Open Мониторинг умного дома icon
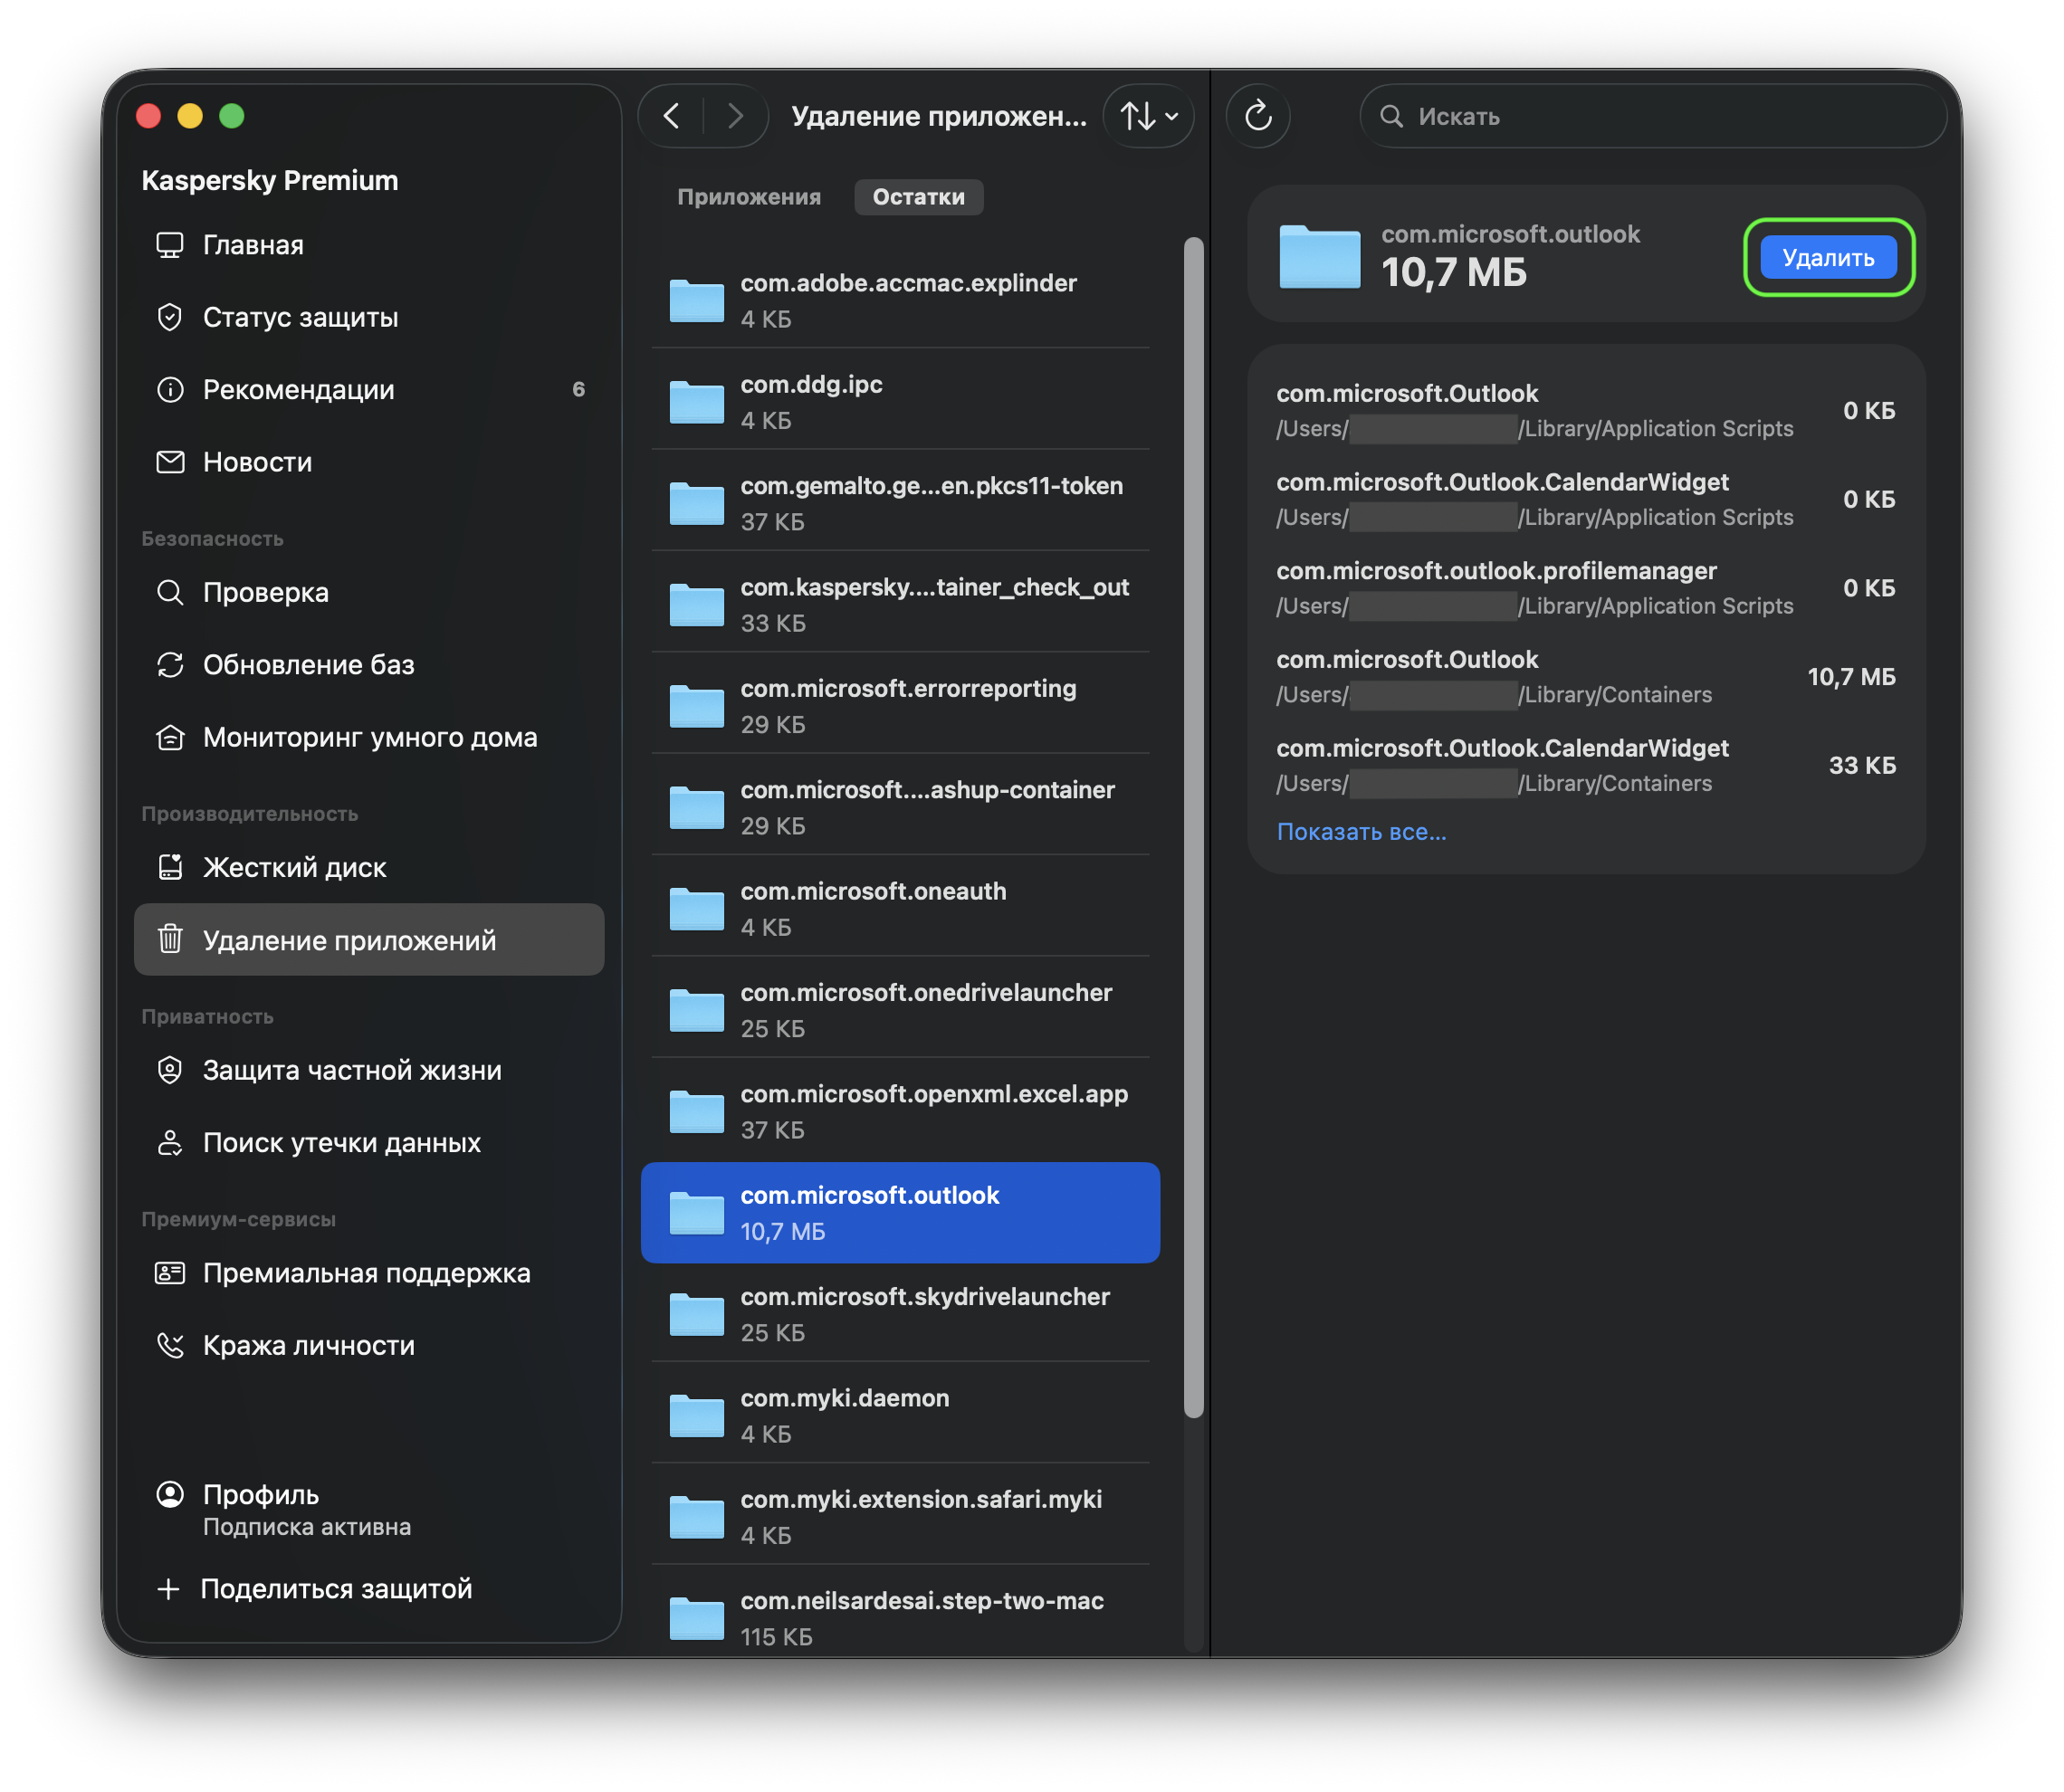2064x1792 pixels. click(170, 737)
